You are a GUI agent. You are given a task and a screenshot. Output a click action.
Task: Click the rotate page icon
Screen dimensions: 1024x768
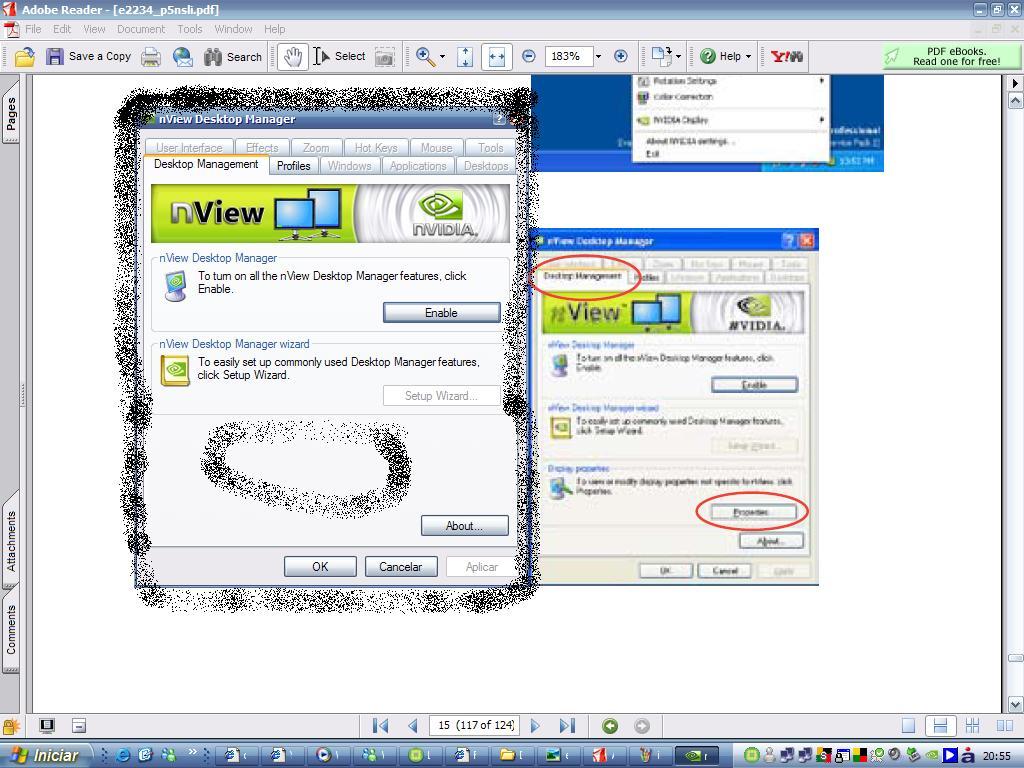coord(662,57)
